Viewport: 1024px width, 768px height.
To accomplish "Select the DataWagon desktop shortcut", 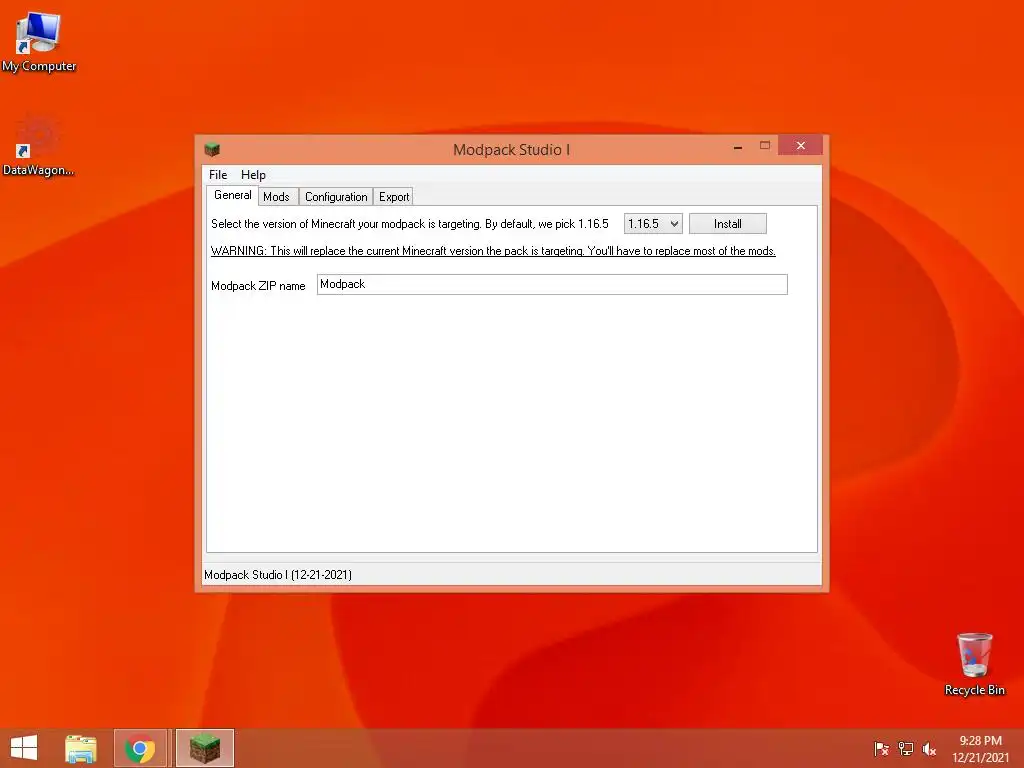I will point(39,145).
